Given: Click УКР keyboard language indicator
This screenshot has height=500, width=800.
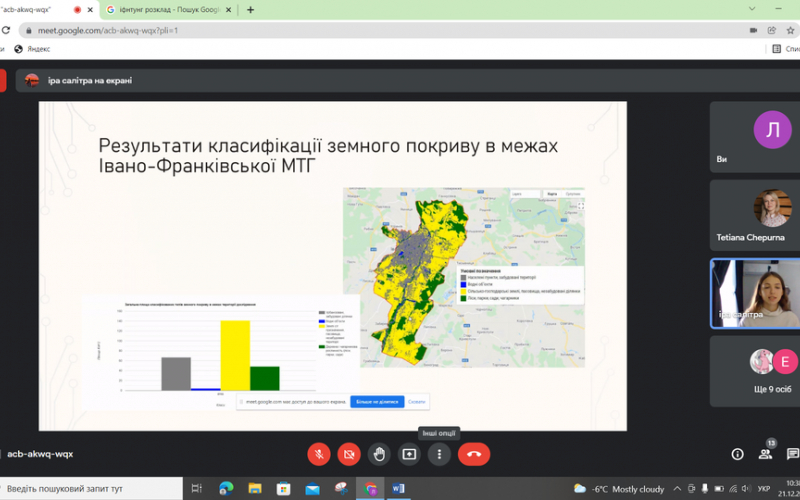Looking at the screenshot, I should pyautogui.click(x=764, y=489).
